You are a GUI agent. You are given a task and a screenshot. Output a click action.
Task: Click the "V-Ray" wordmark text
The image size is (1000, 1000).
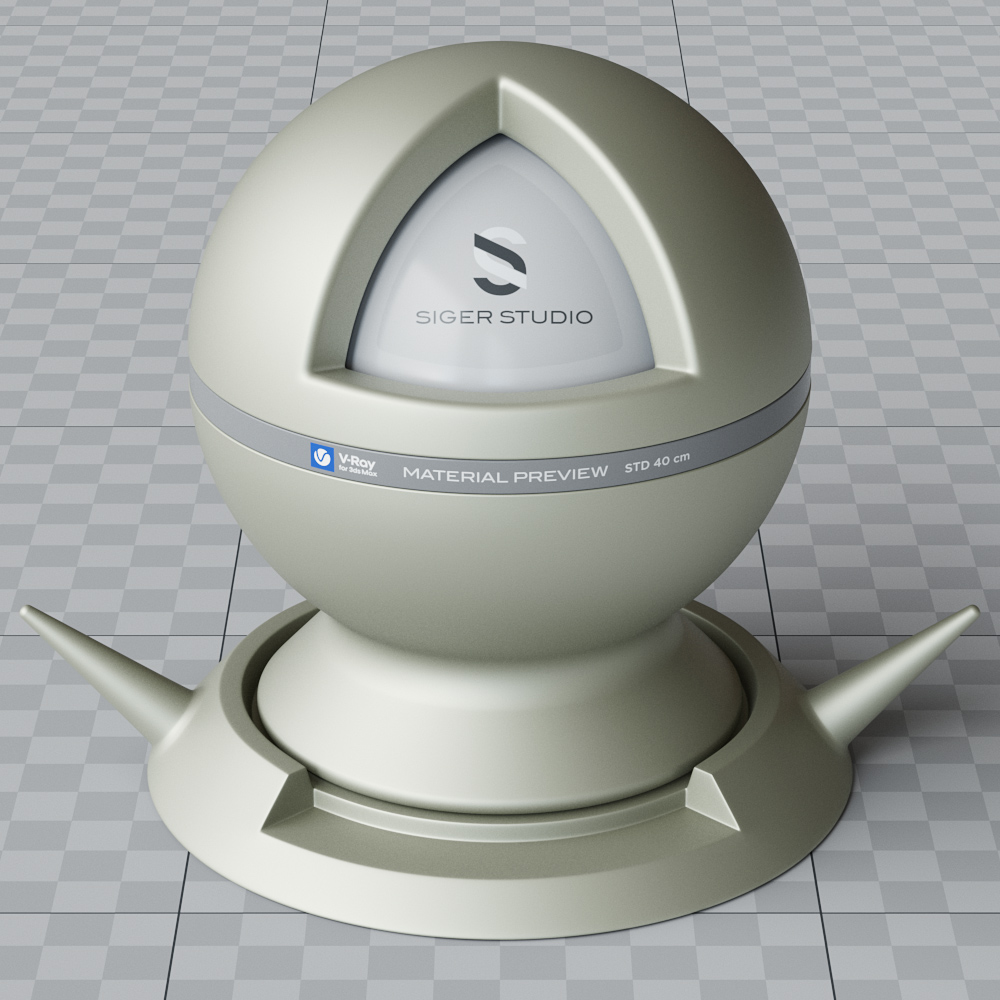click(x=357, y=460)
